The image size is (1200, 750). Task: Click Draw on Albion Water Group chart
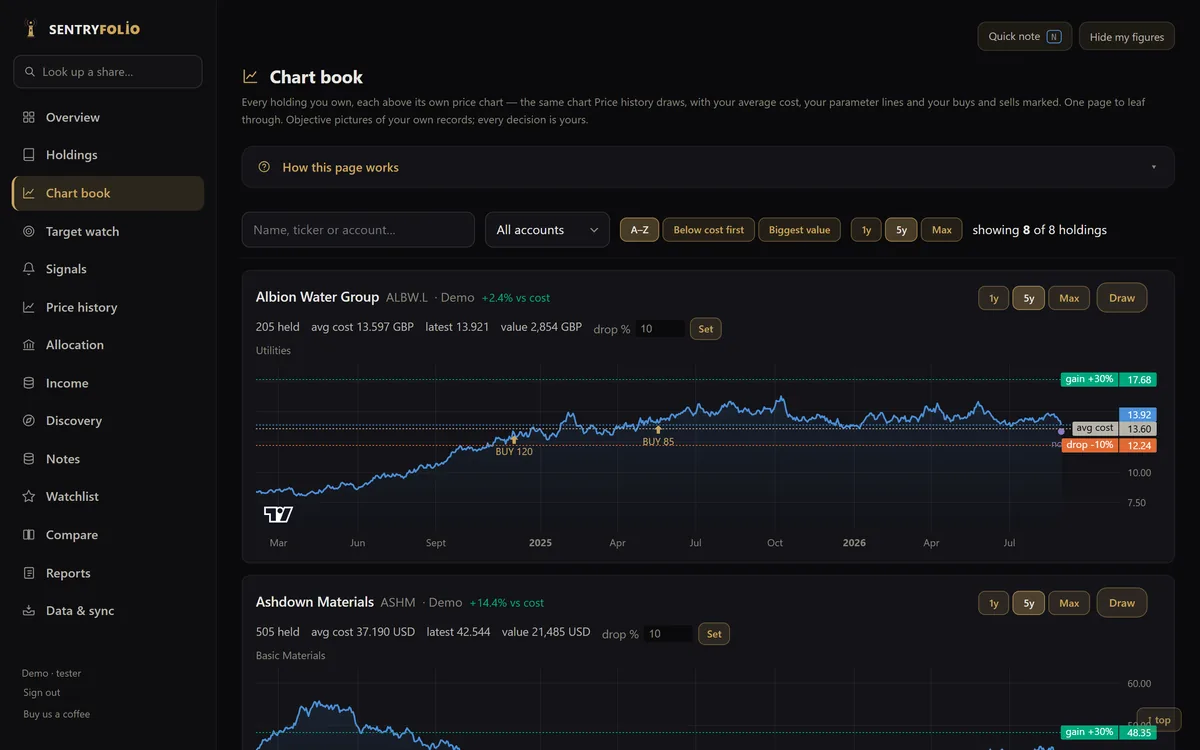[1122, 298]
